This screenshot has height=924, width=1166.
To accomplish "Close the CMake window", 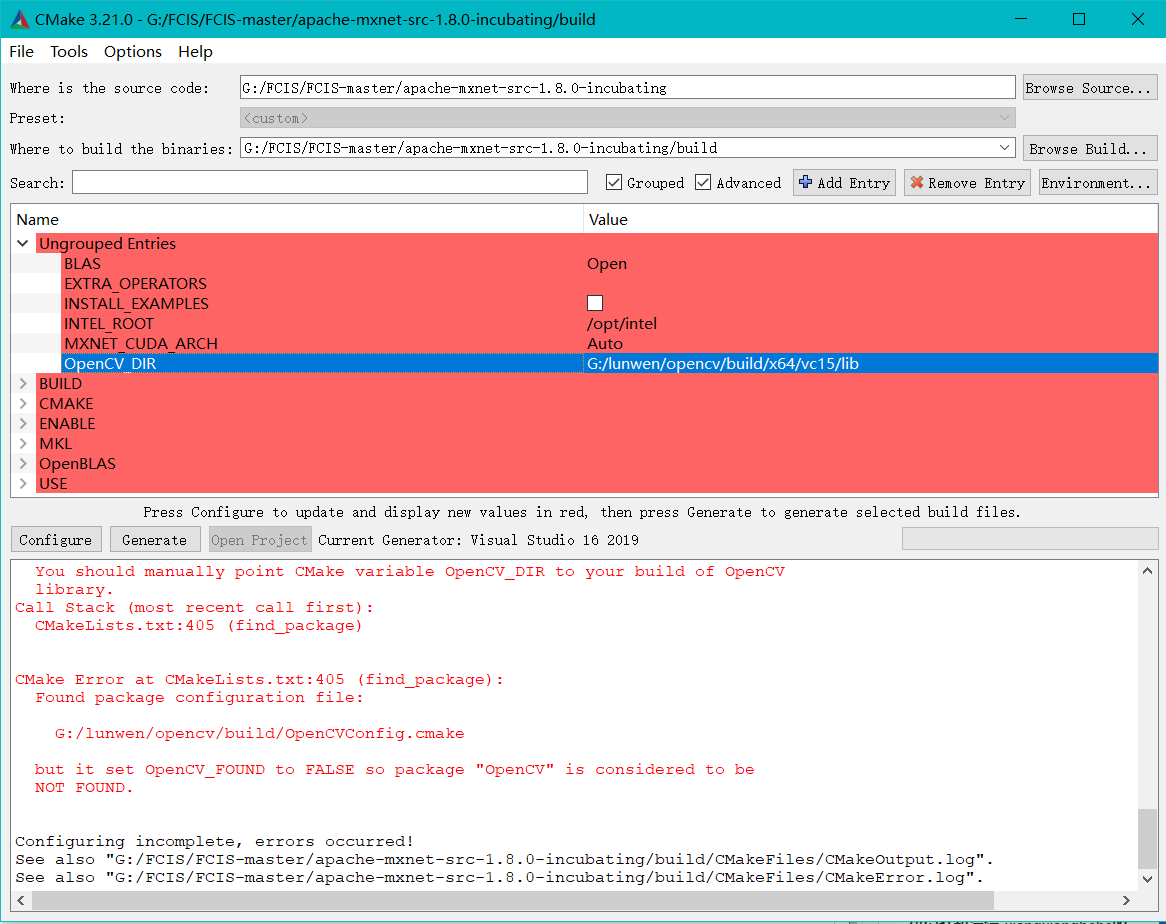I will click(x=1137, y=19).
